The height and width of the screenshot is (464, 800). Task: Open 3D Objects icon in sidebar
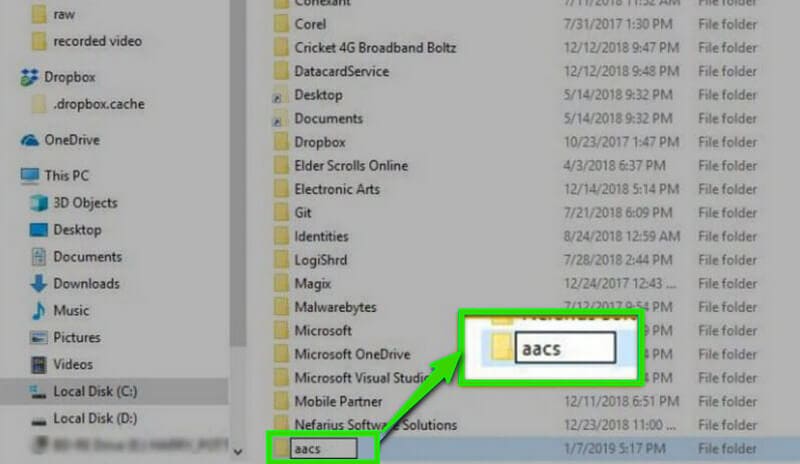(39, 203)
